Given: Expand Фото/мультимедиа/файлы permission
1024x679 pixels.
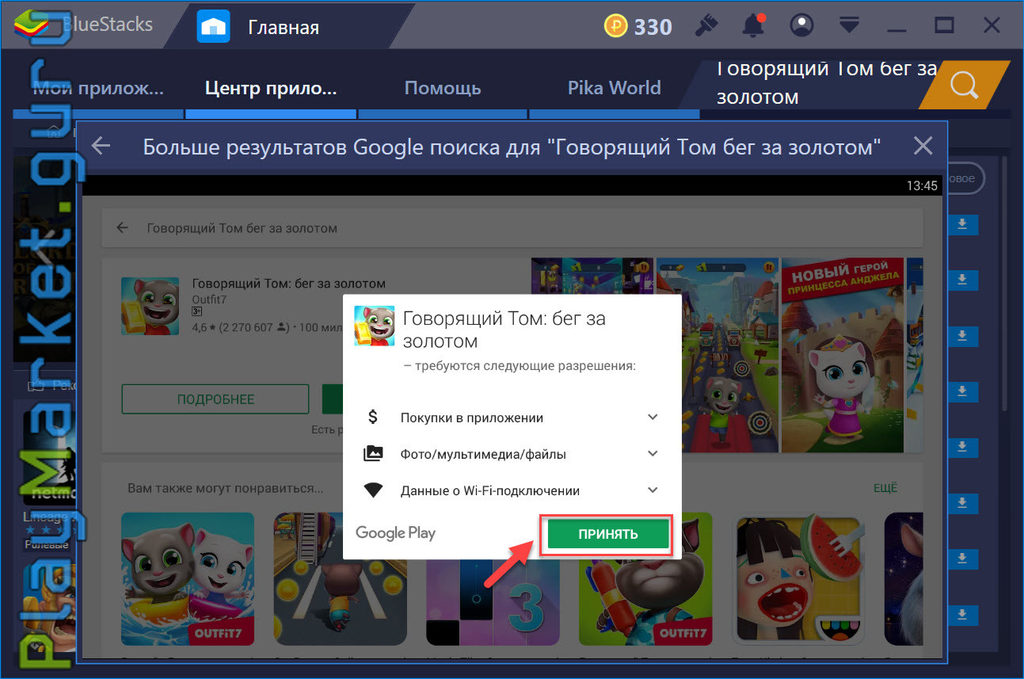Looking at the screenshot, I should [x=652, y=454].
